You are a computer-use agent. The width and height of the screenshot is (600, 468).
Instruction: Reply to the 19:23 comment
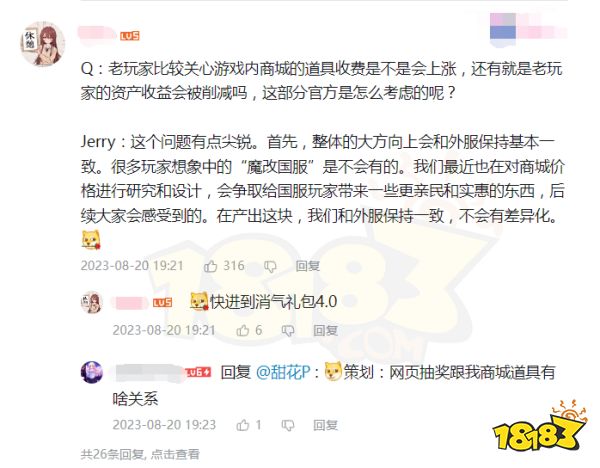325,425
